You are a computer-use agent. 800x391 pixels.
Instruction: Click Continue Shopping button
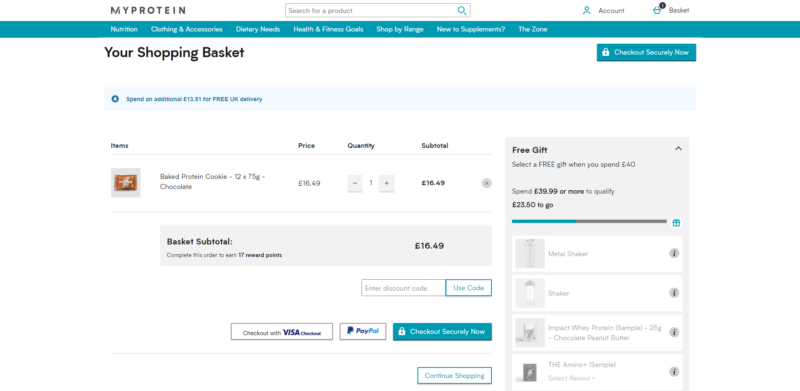click(x=455, y=376)
